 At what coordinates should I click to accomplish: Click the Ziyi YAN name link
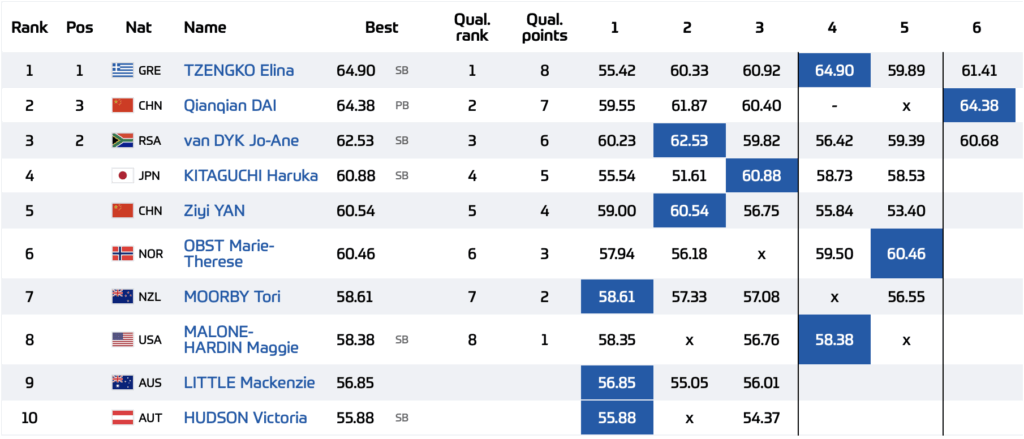tap(214, 211)
